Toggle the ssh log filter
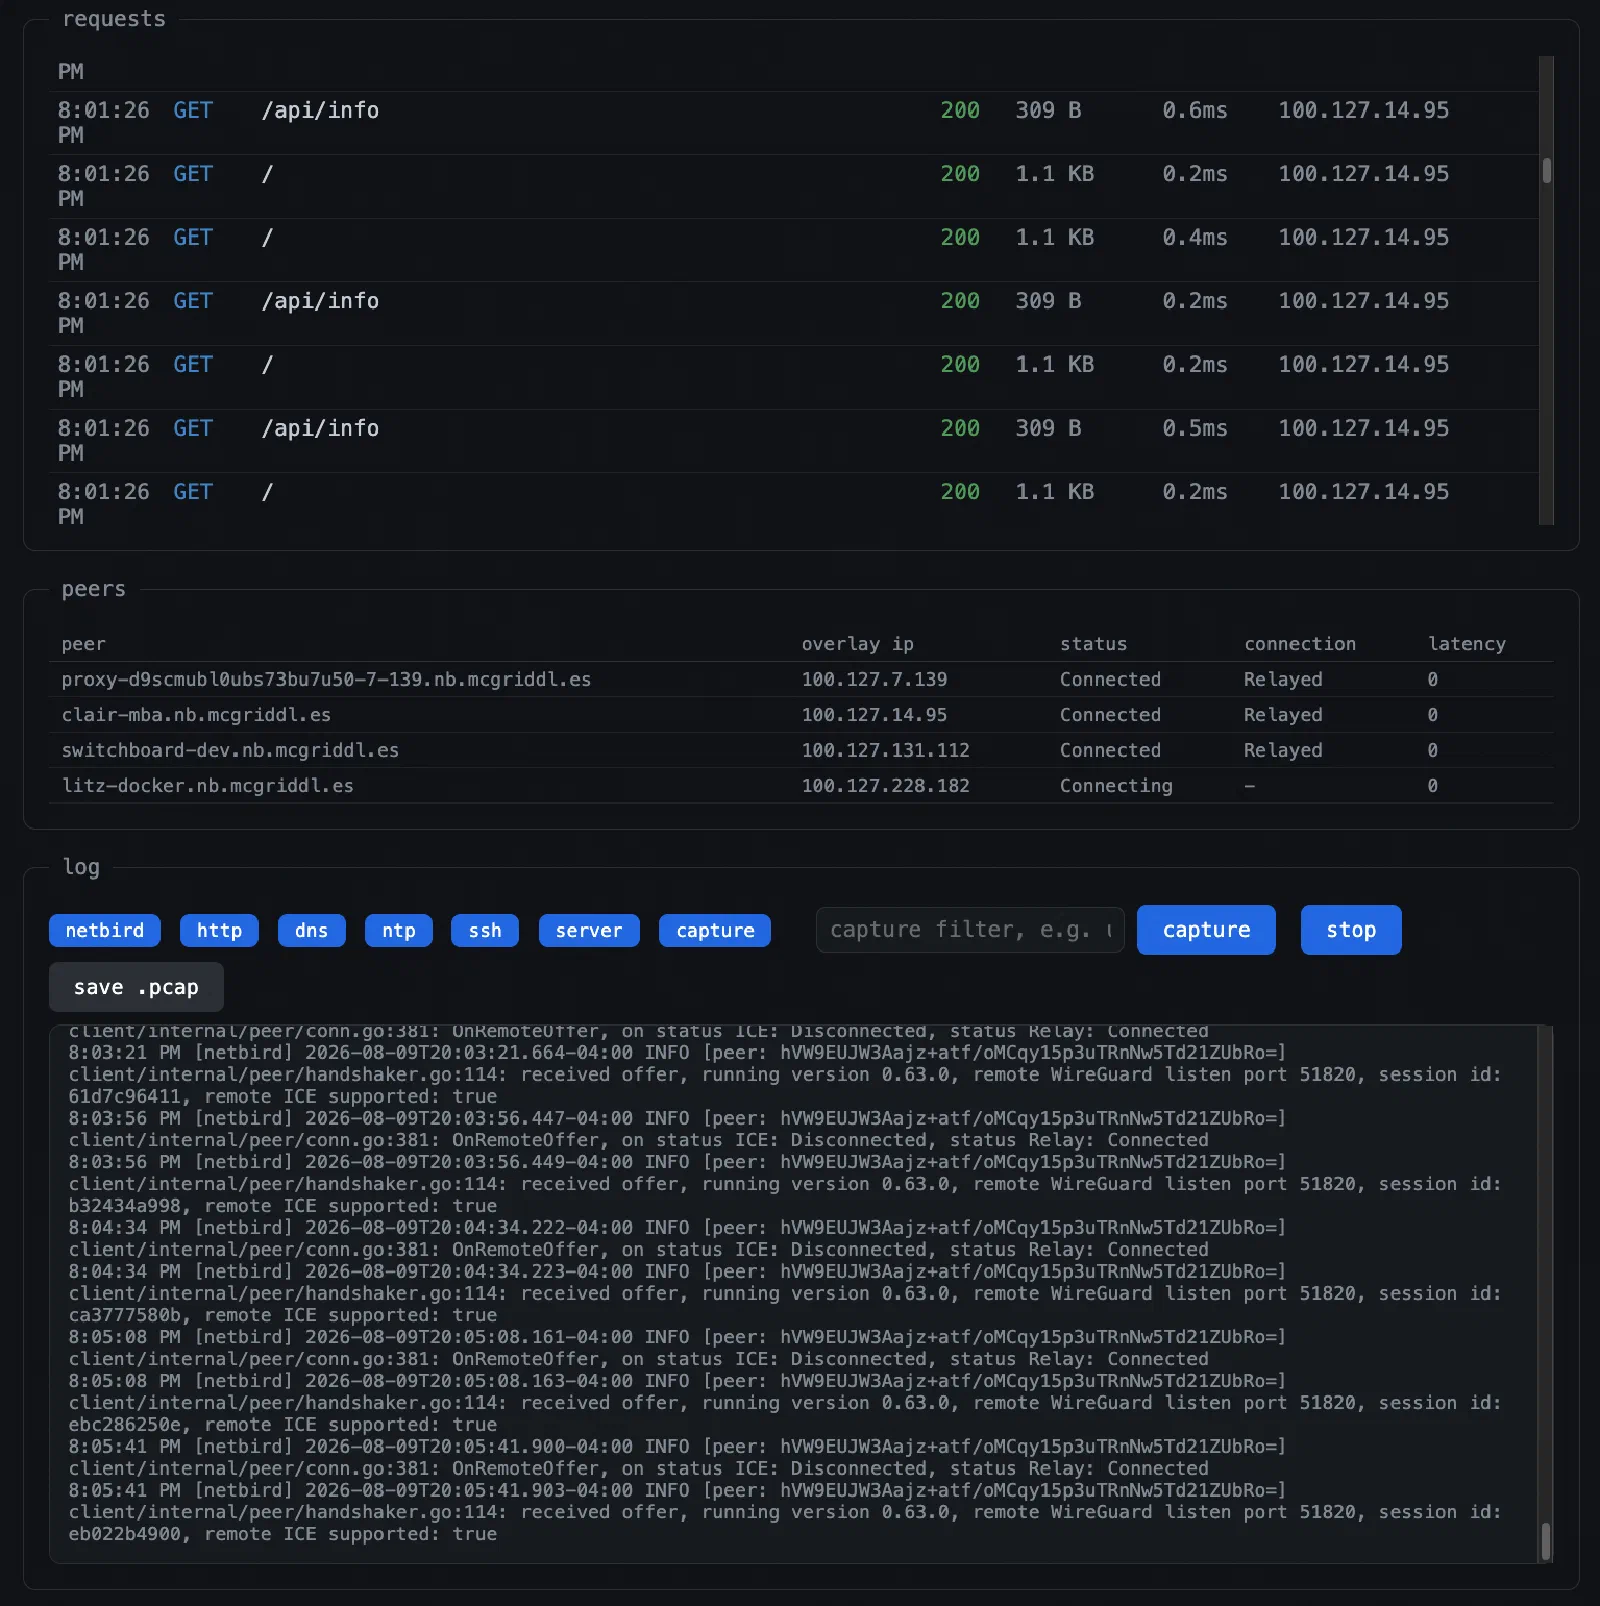 485,930
